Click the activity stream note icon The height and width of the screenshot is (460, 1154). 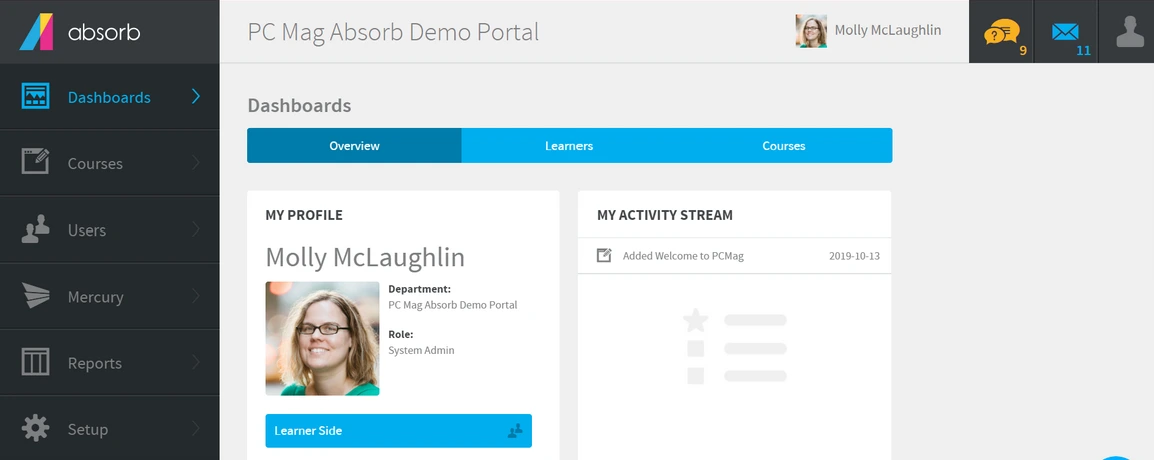(x=604, y=255)
